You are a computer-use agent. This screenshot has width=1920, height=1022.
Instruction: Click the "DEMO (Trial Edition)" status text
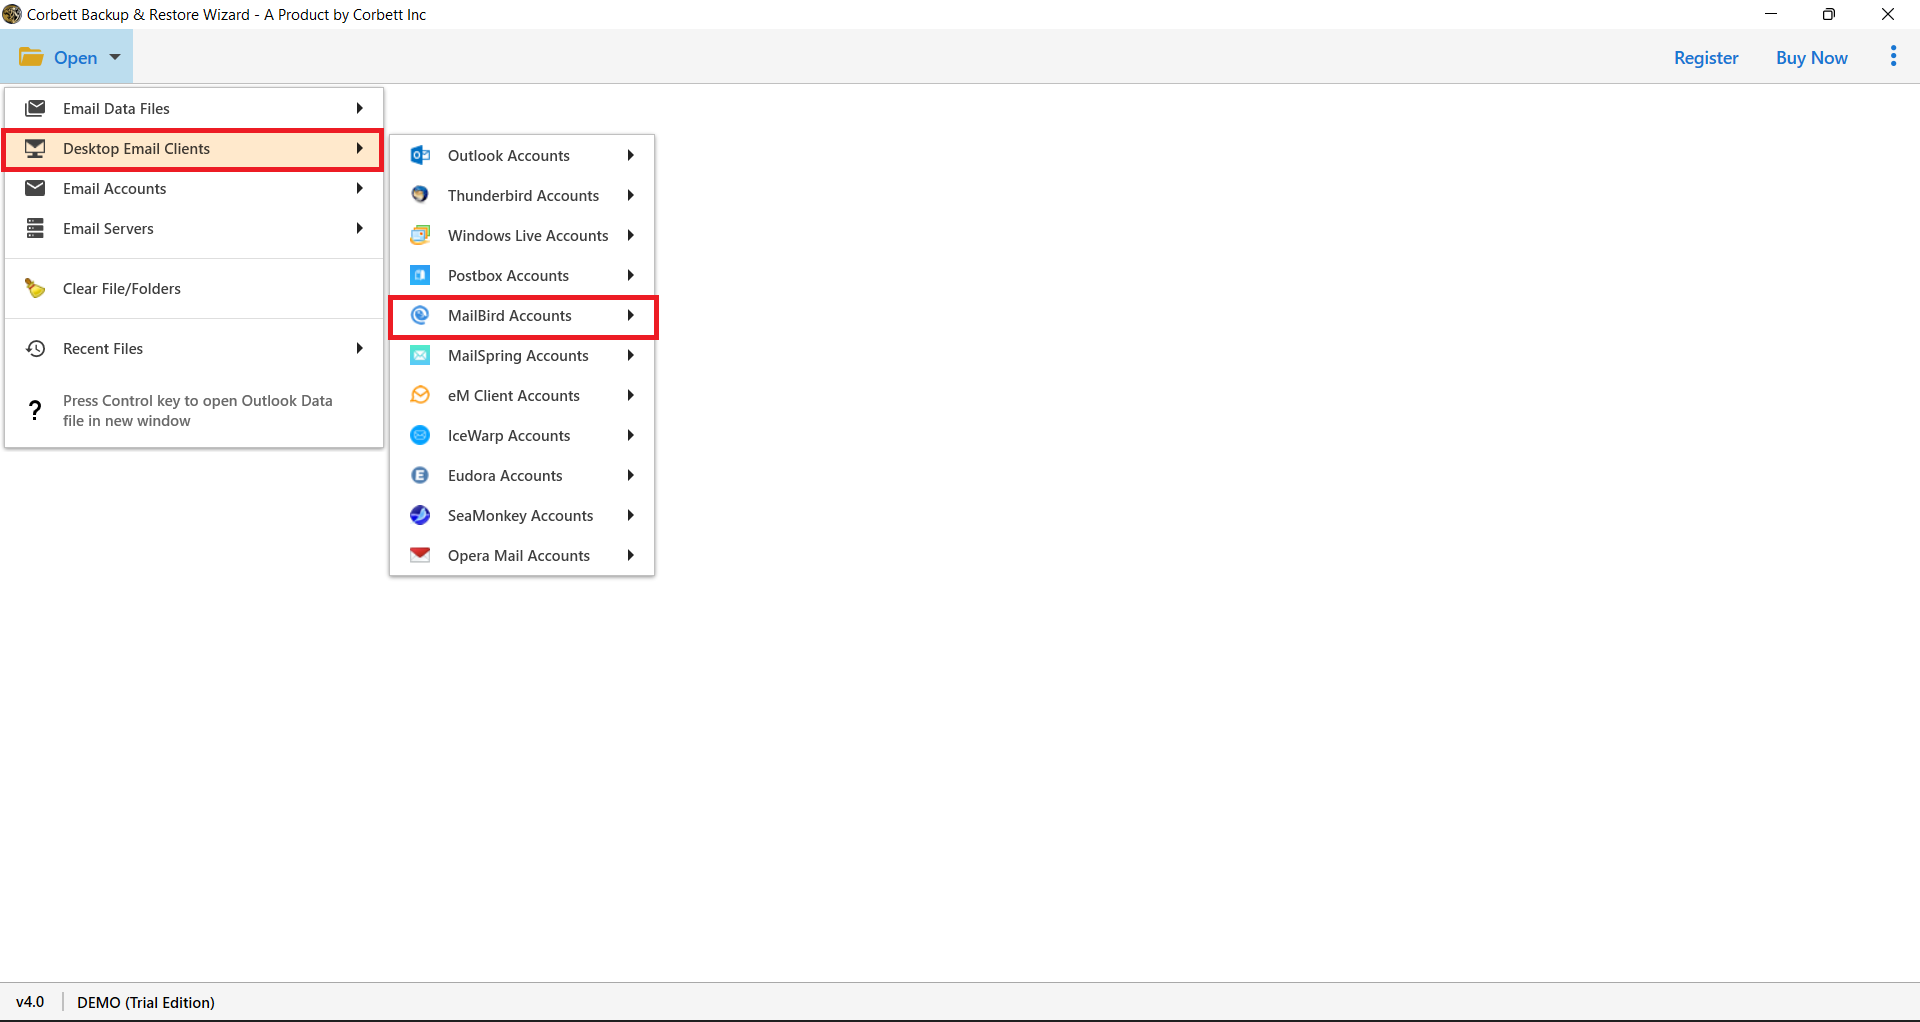click(146, 1002)
